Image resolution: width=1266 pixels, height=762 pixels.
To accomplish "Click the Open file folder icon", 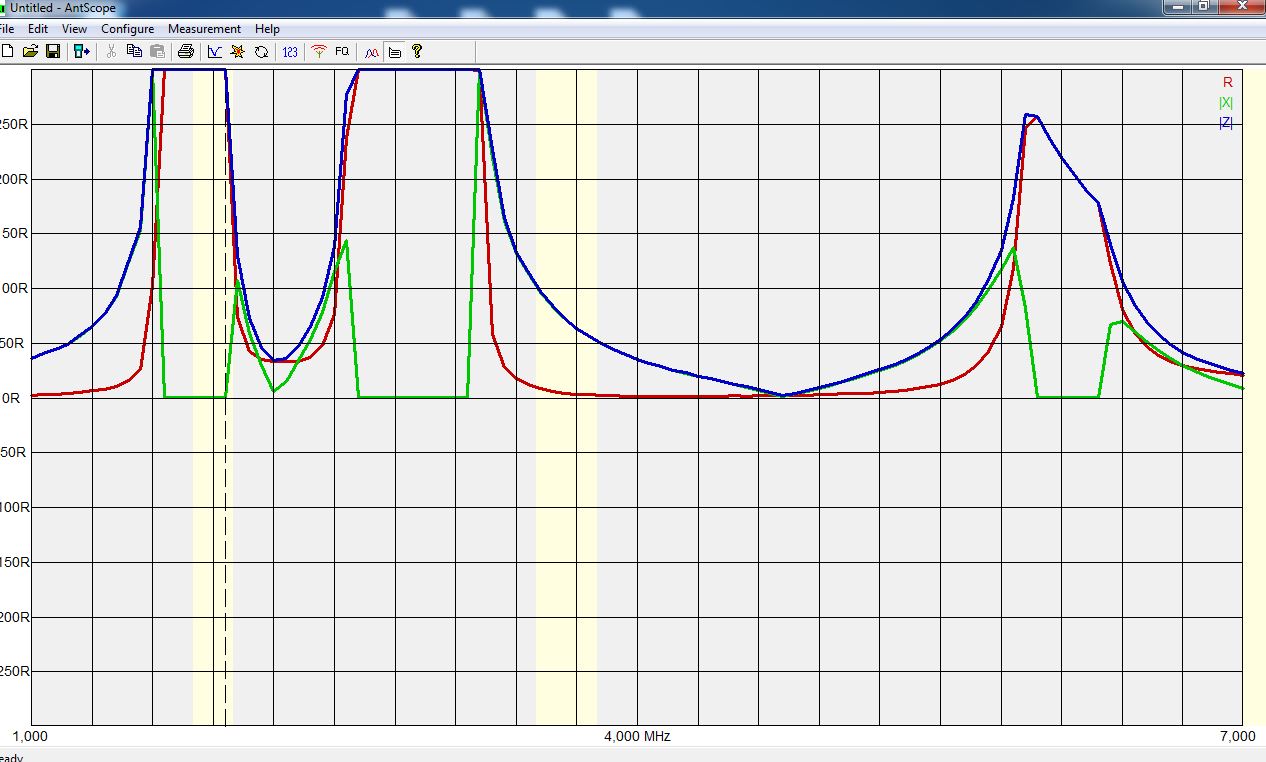I will tap(30, 51).
